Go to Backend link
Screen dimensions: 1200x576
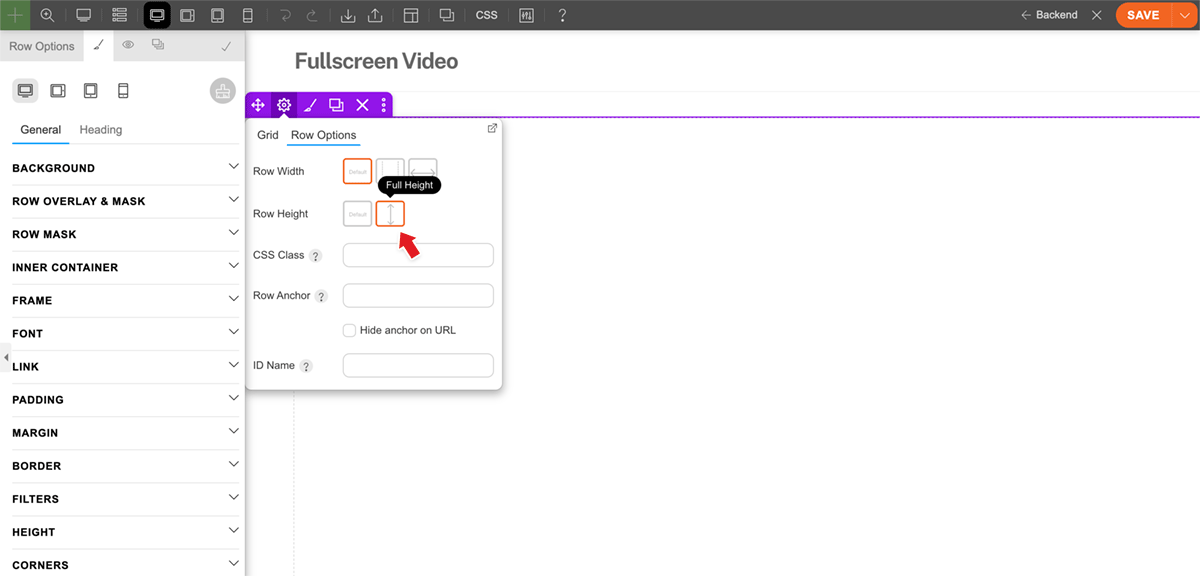tap(1049, 15)
